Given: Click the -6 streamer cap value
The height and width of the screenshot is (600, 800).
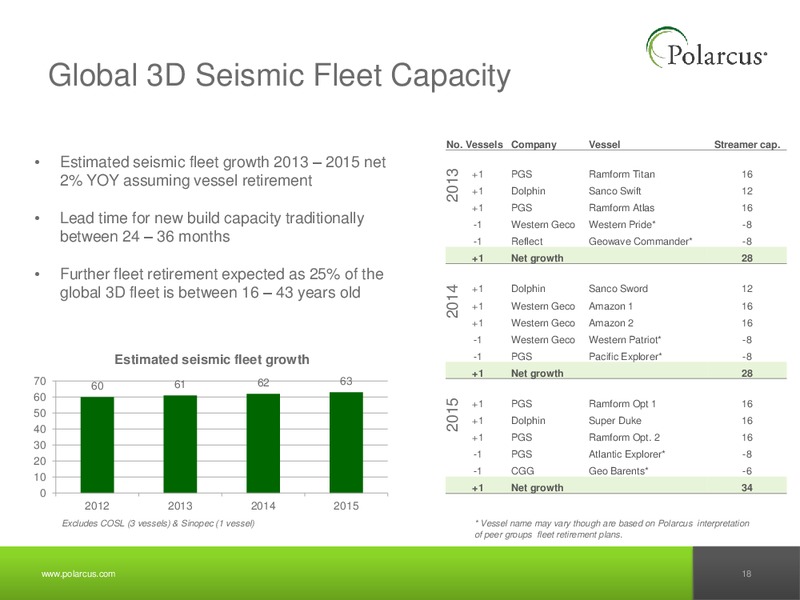Looking at the screenshot, I should [747, 471].
